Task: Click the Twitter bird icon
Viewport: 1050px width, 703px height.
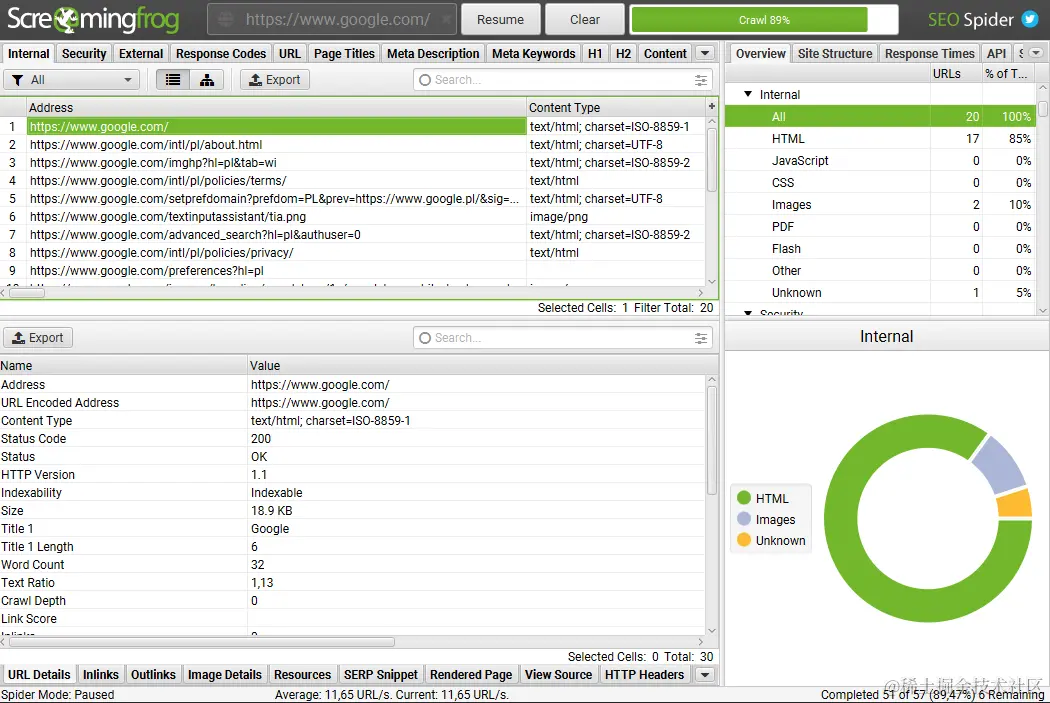Action: pos(1030,19)
